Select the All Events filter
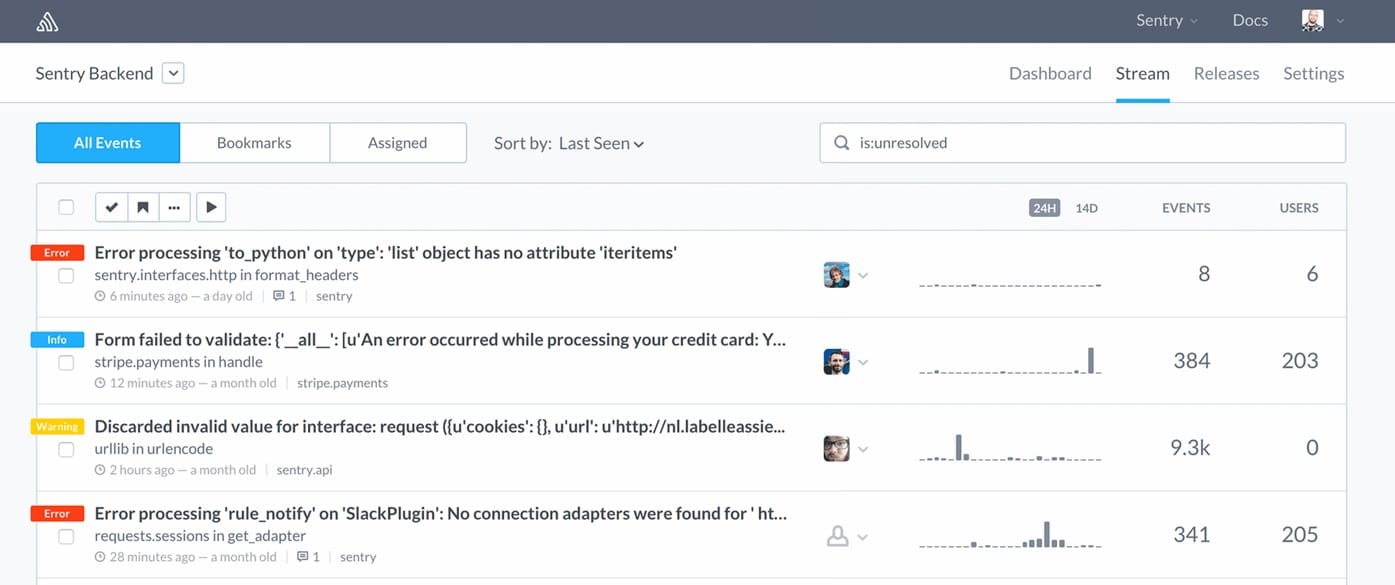The height and width of the screenshot is (585, 1395). pyautogui.click(x=108, y=143)
